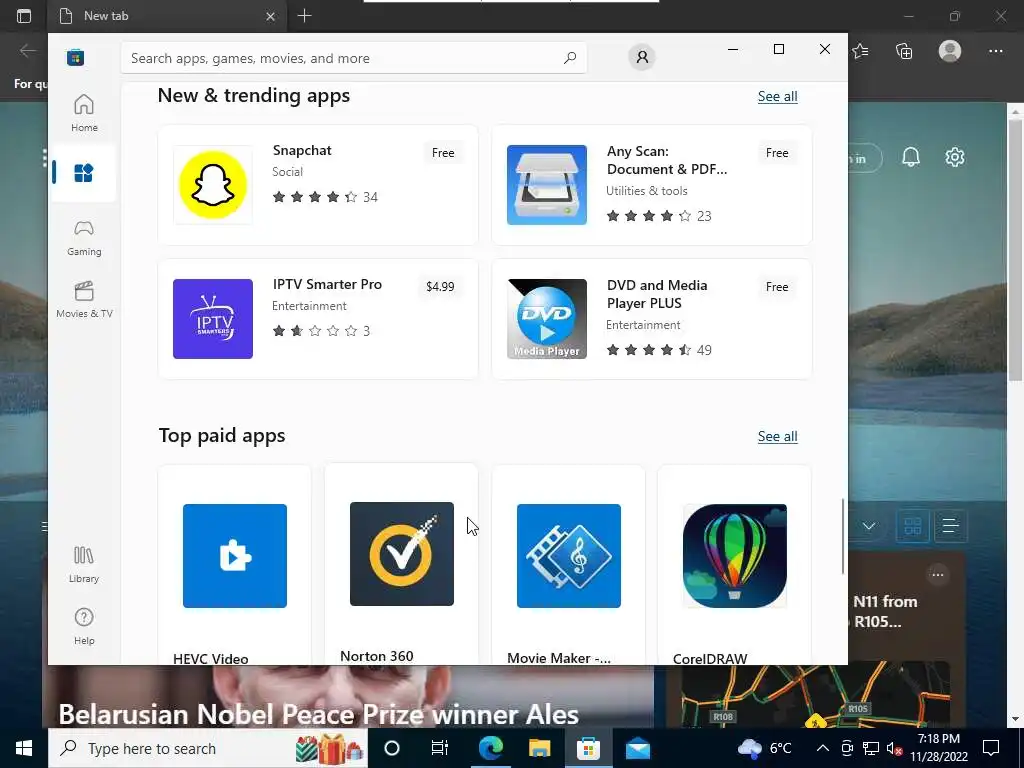The image size is (1024, 768).
Task: Open Edge tab actions menu icon
Action: click(x=24, y=16)
